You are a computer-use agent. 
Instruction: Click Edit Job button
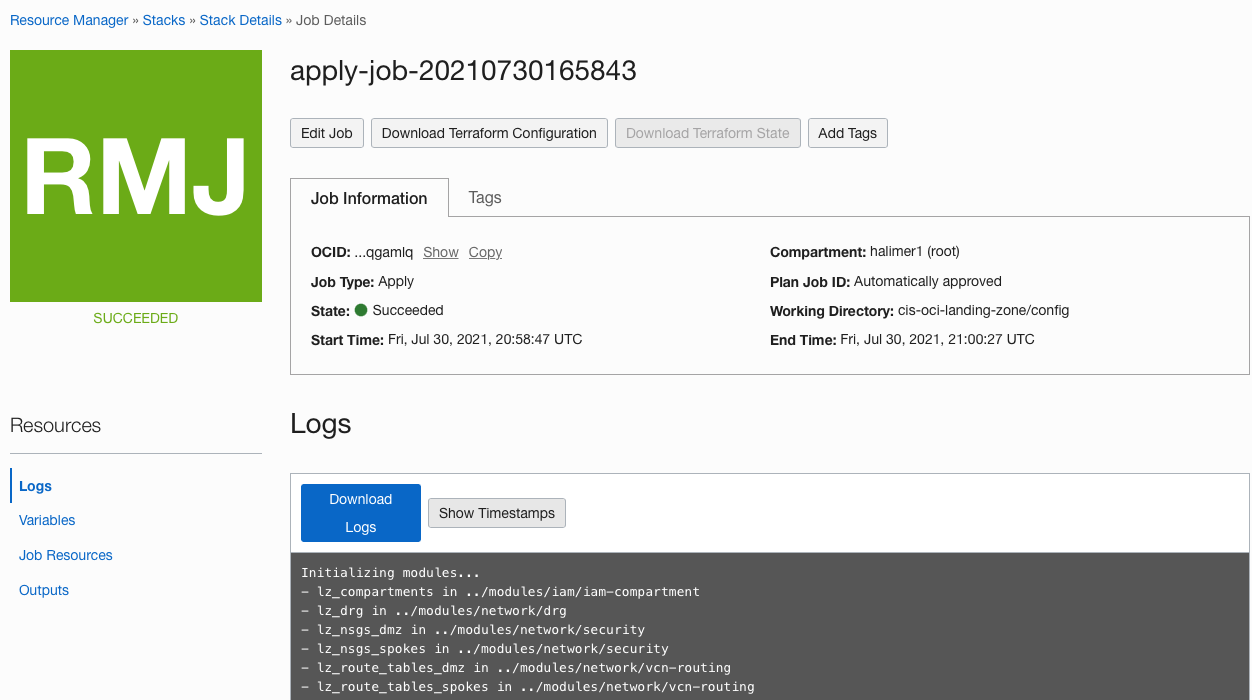click(x=326, y=132)
